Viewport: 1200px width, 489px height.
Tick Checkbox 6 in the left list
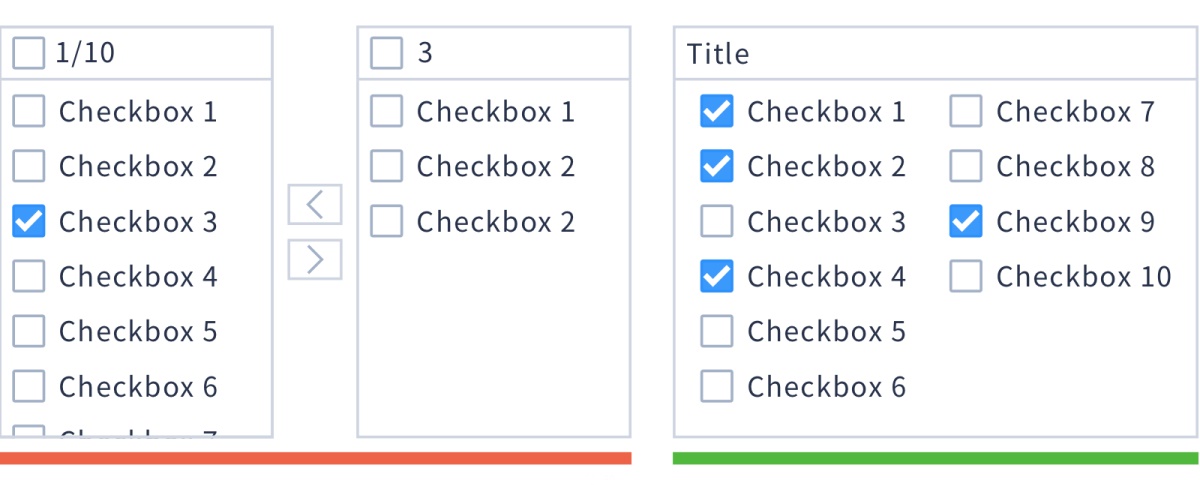[29, 386]
